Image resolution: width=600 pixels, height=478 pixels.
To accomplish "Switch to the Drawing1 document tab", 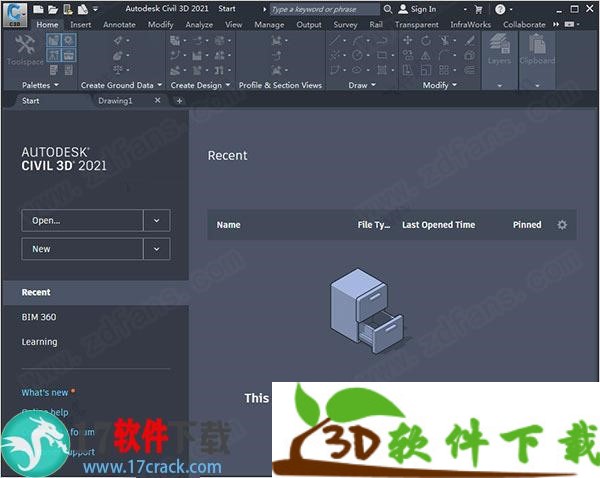I will pyautogui.click(x=115, y=101).
